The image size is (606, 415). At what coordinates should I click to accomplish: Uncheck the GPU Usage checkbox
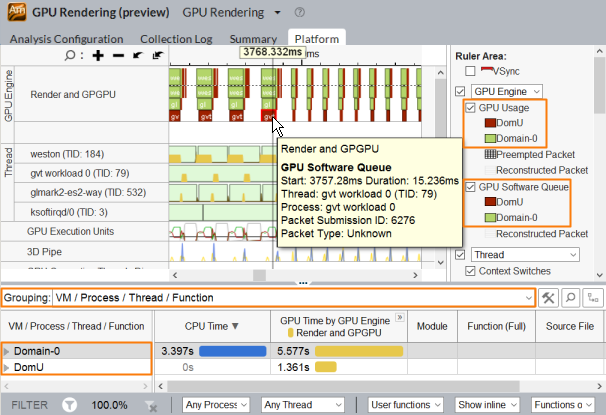pyautogui.click(x=470, y=108)
